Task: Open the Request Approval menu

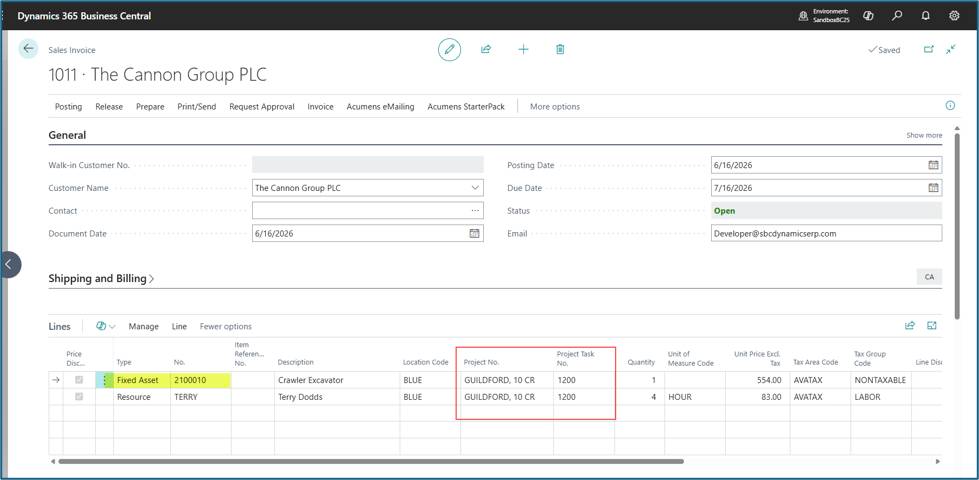Action: 262,107
